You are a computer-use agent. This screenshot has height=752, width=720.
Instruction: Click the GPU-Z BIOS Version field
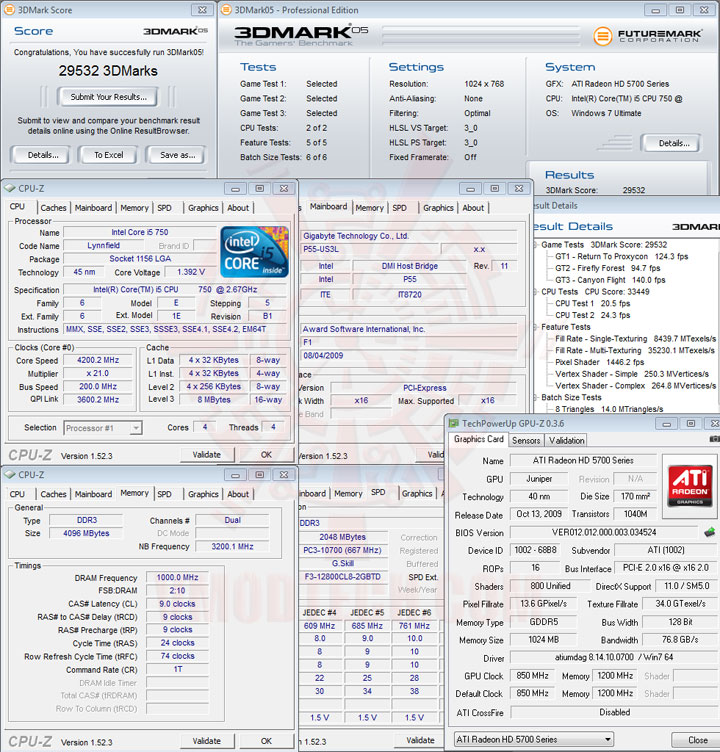click(x=604, y=532)
